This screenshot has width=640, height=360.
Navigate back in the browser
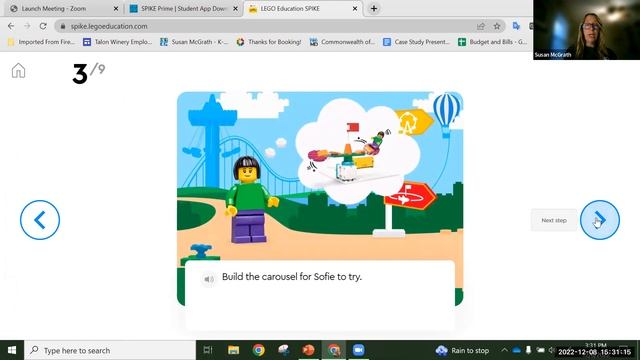[11, 26]
